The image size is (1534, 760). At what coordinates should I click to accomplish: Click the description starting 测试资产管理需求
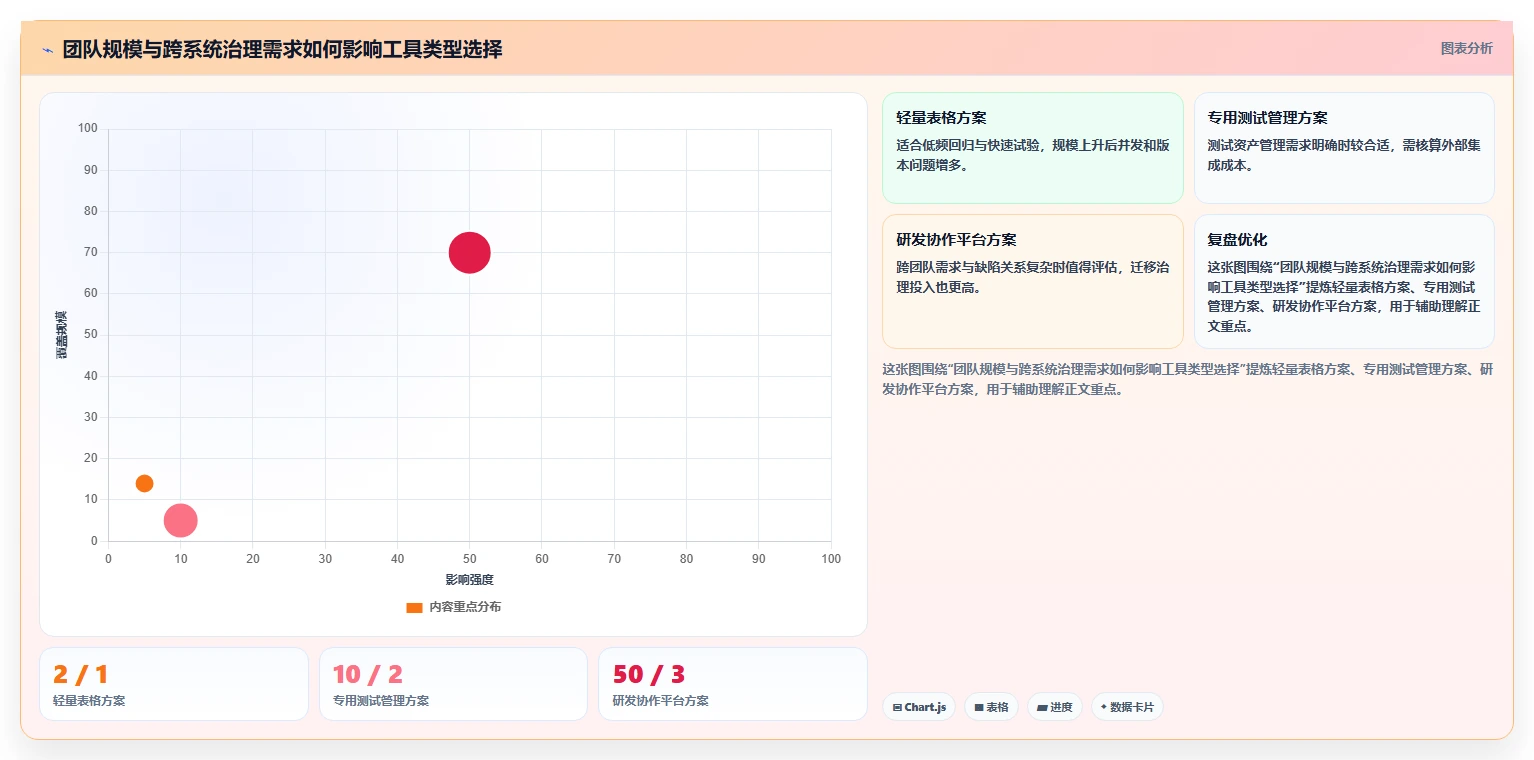pyautogui.click(x=1344, y=155)
